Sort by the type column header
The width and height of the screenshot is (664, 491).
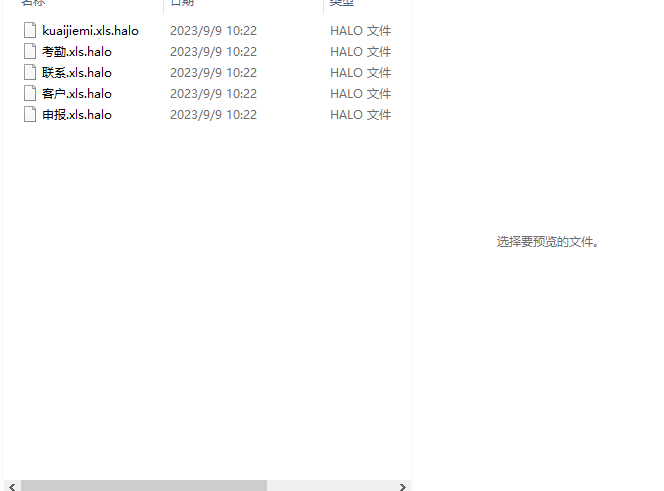point(341,3)
